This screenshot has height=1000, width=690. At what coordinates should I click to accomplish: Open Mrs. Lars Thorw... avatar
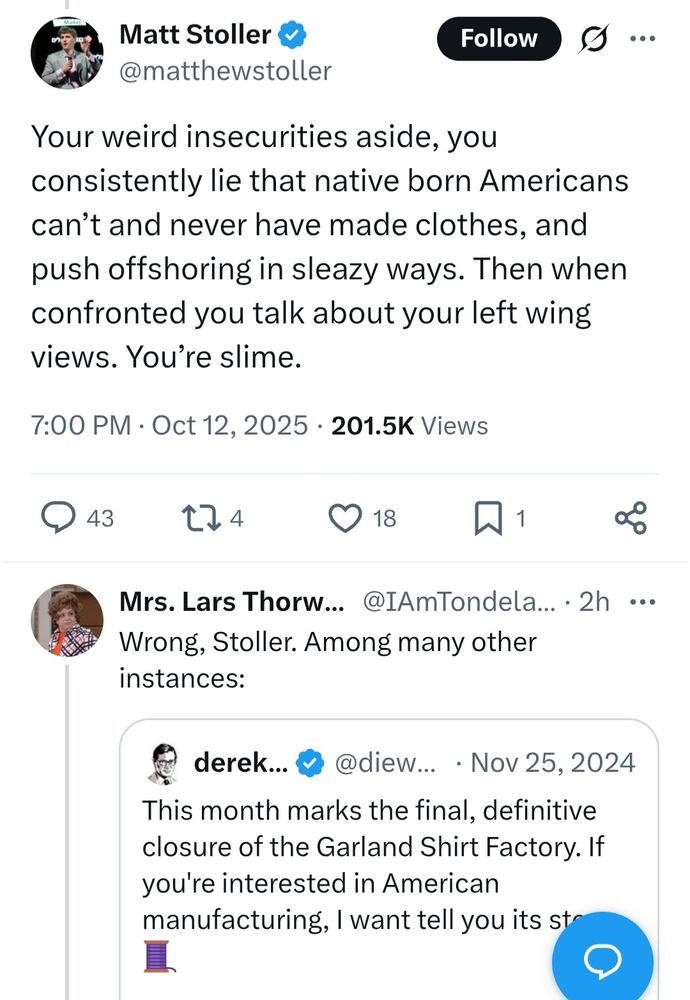point(68,620)
